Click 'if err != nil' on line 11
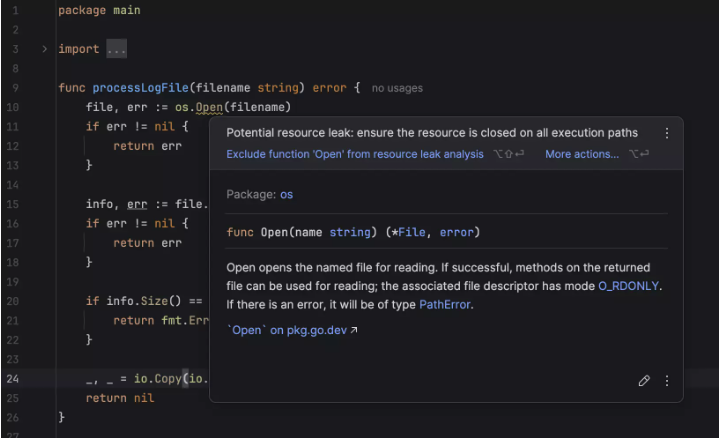Viewport: 719px width, 438px height. coord(130,127)
